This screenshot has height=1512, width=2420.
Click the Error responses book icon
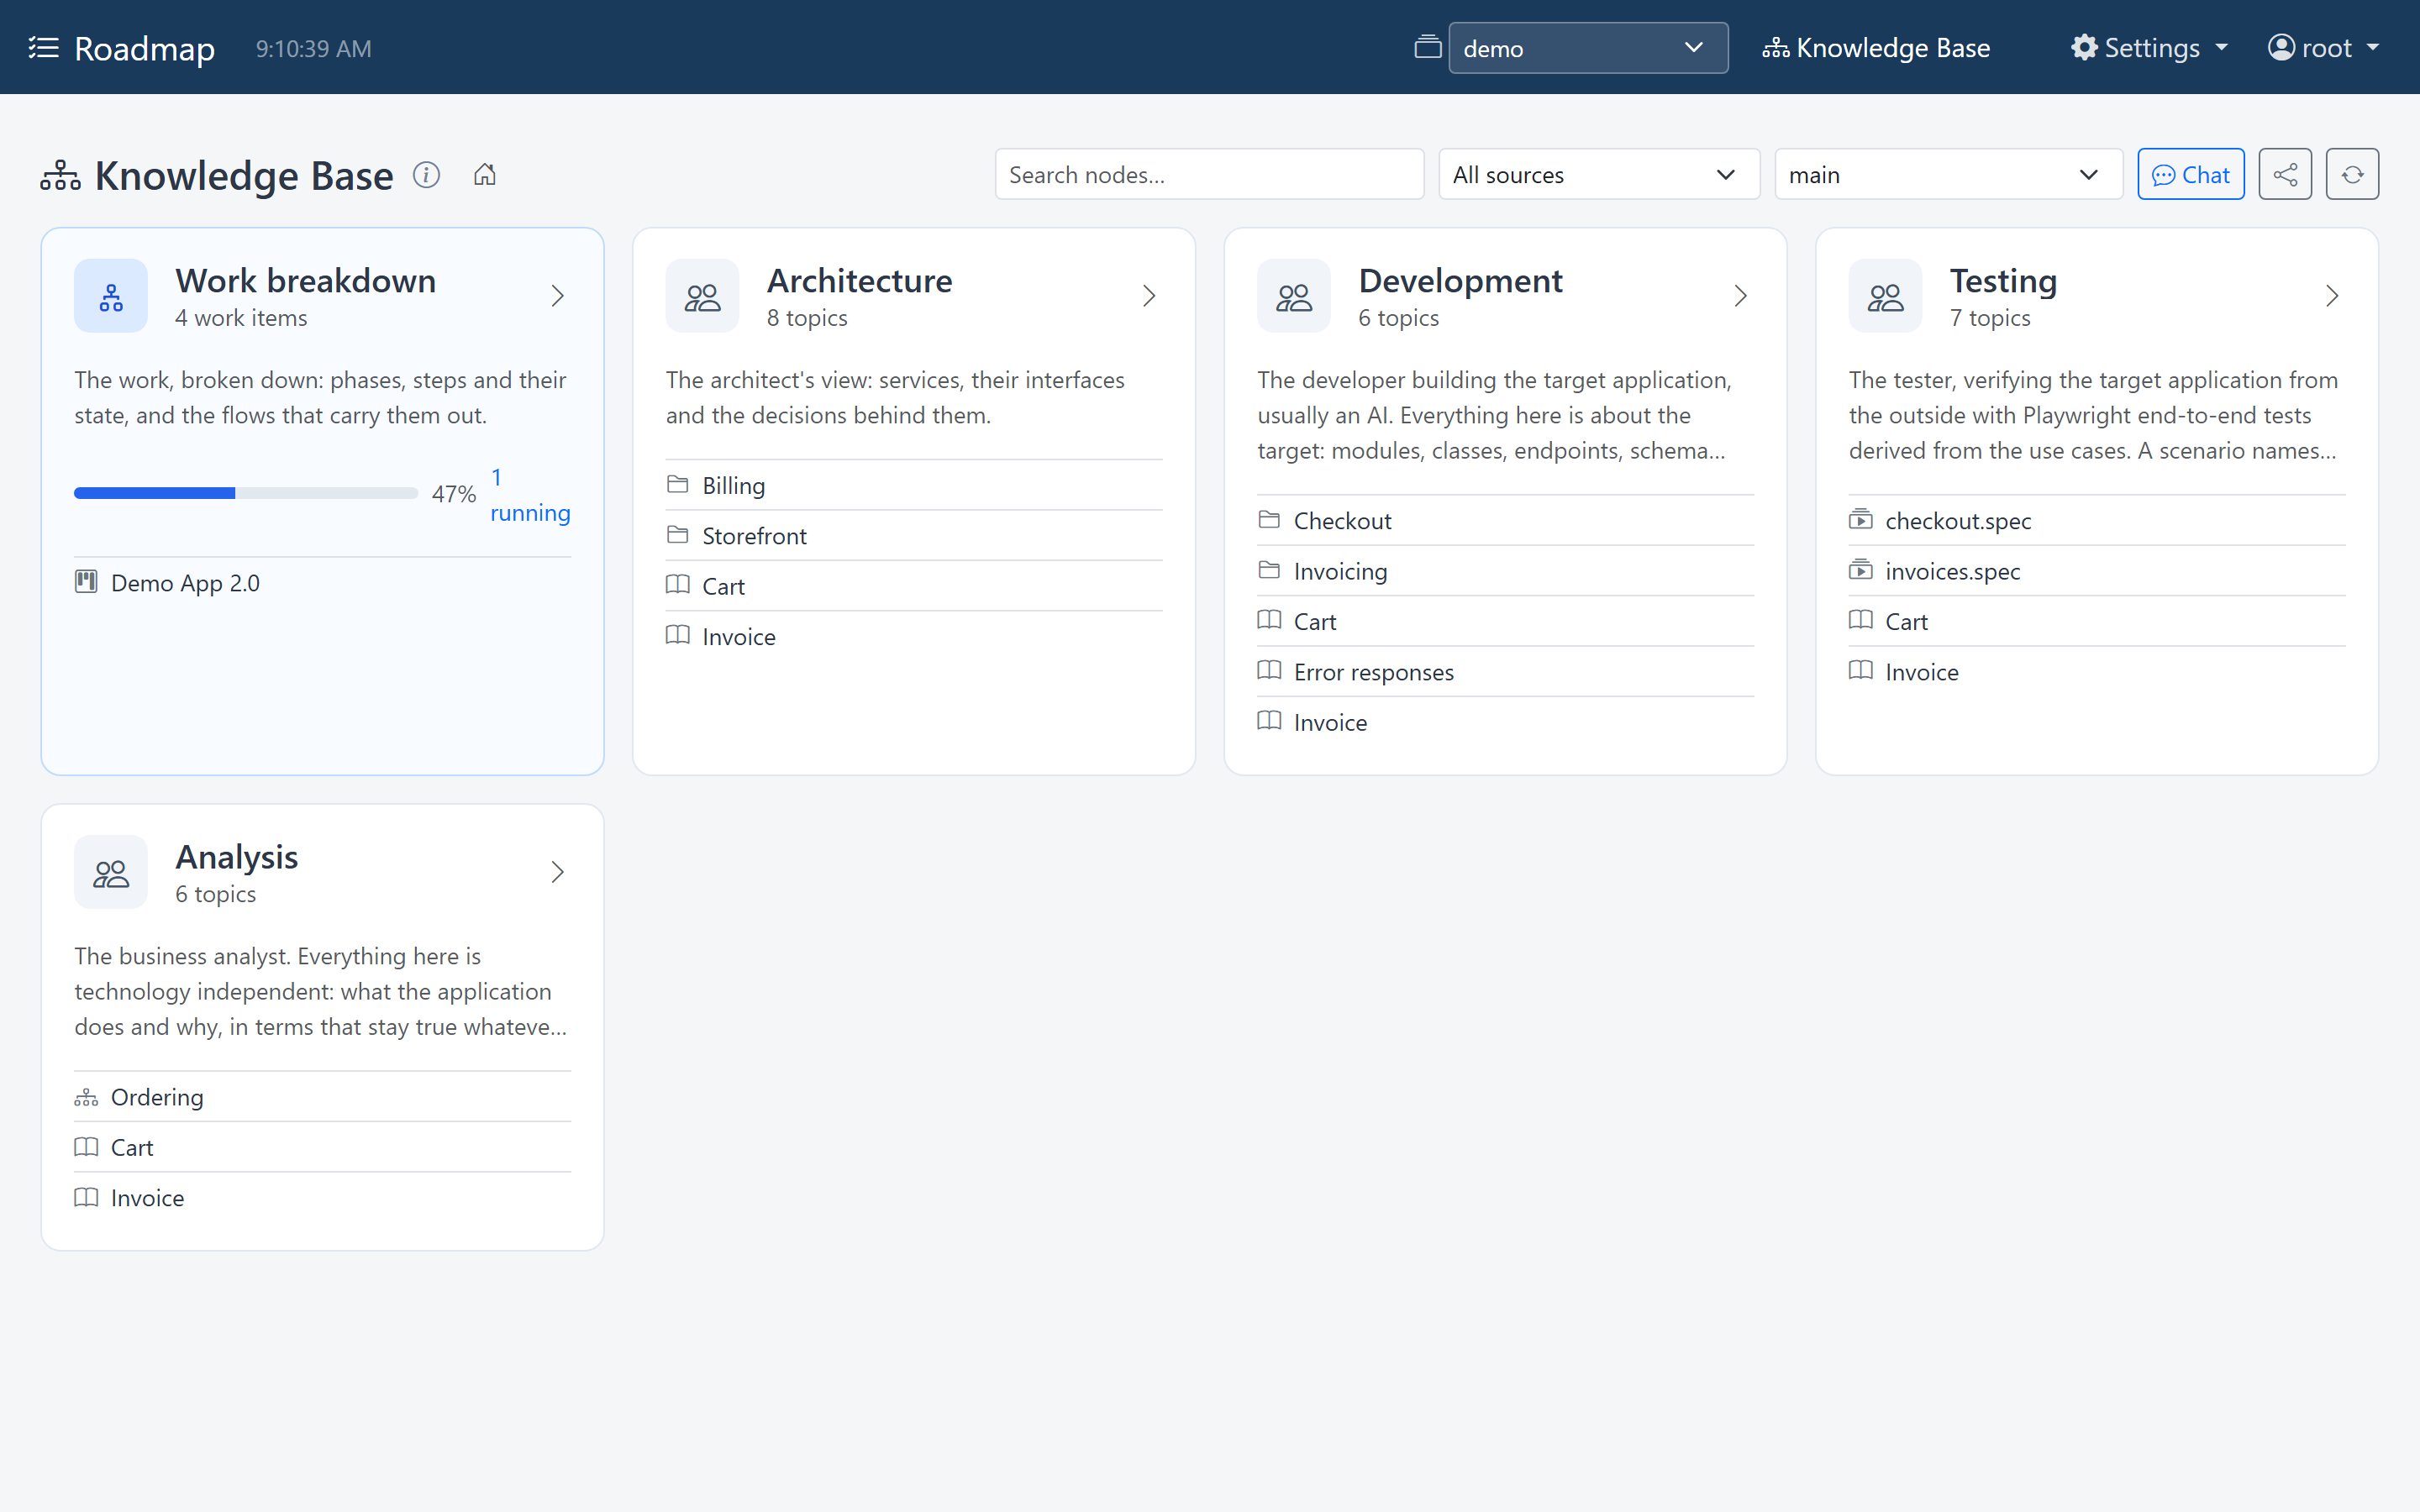(1269, 671)
